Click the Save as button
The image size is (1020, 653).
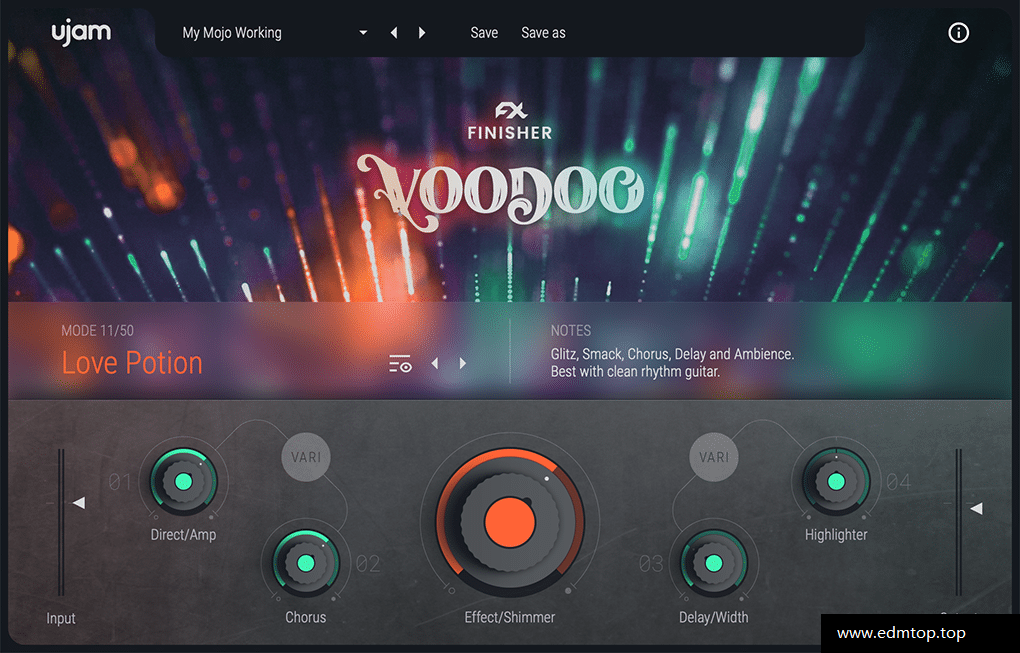[543, 32]
